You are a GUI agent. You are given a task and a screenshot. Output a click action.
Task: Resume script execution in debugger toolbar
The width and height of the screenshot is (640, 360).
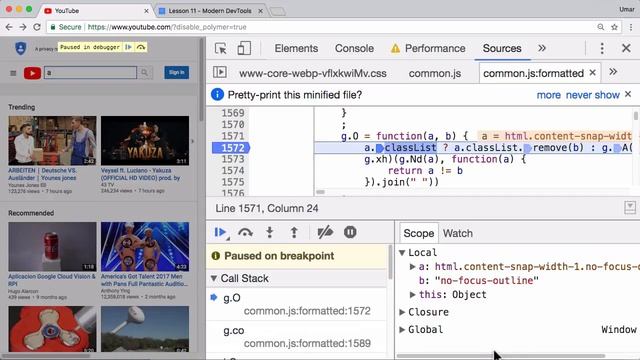[x=220, y=233]
